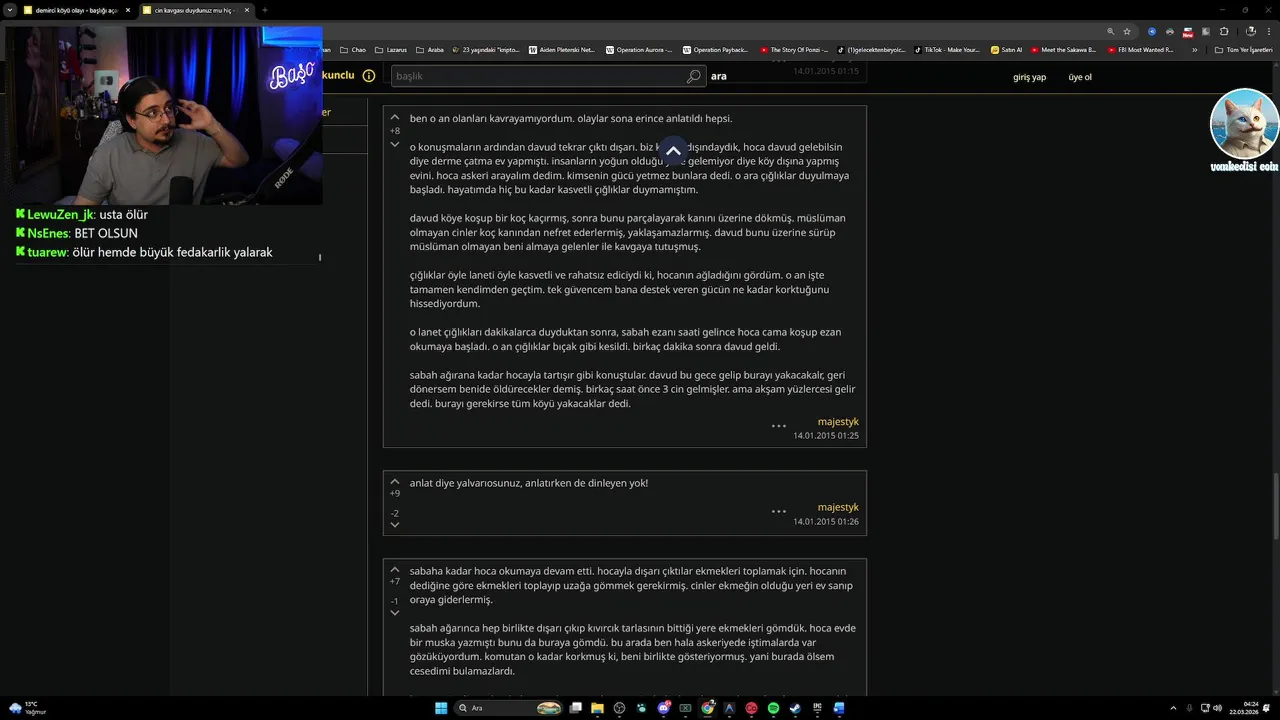The image size is (1280, 720).
Task: Downvote the post showing +7 score
Action: tap(394, 613)
